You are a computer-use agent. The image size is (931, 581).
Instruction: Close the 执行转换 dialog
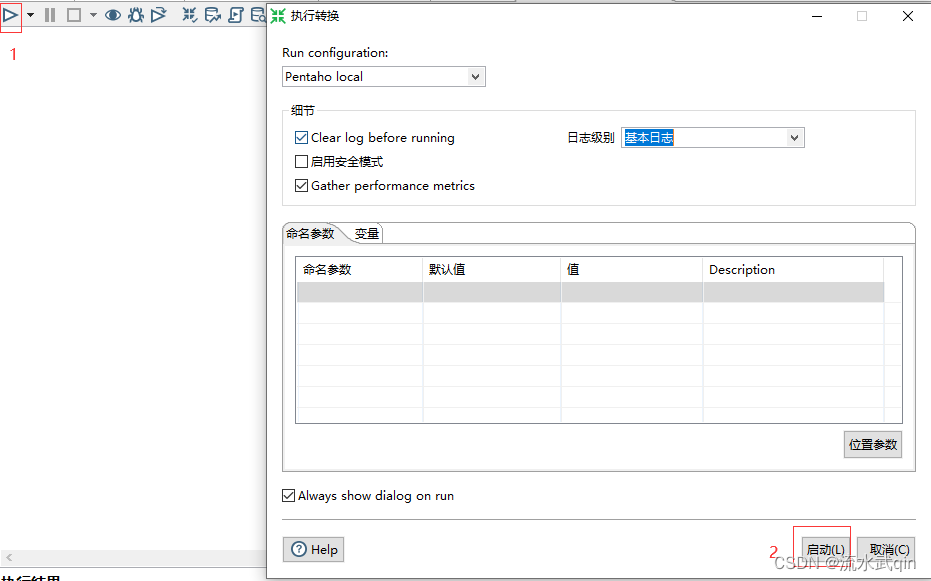coord(908,16)
